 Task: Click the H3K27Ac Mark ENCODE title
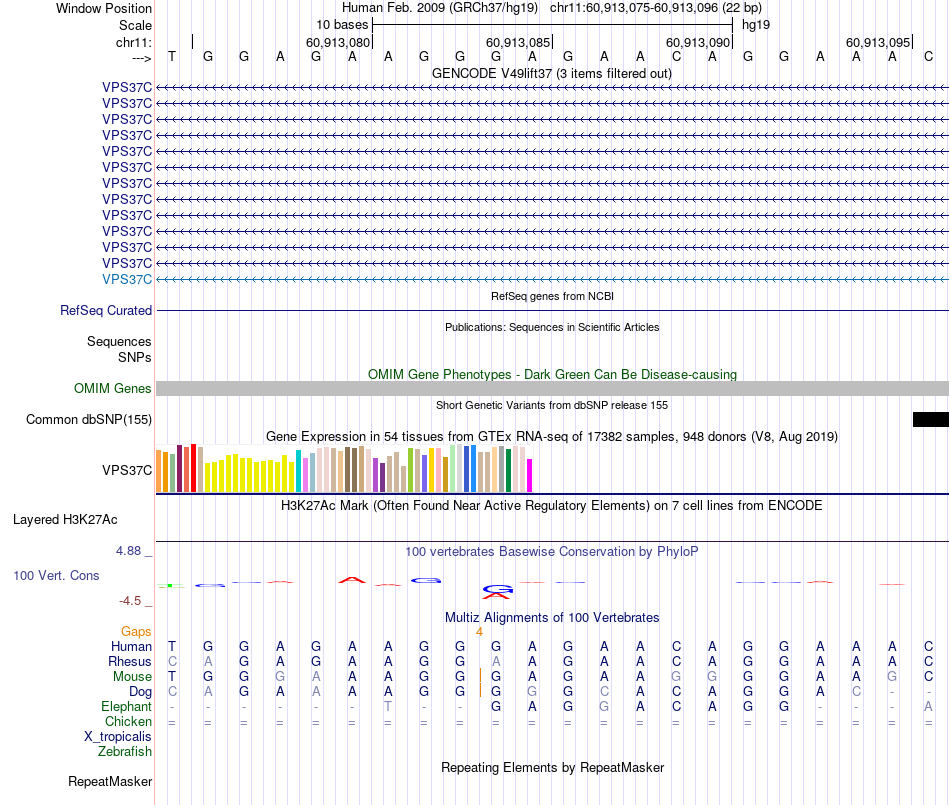coord(551,505)
